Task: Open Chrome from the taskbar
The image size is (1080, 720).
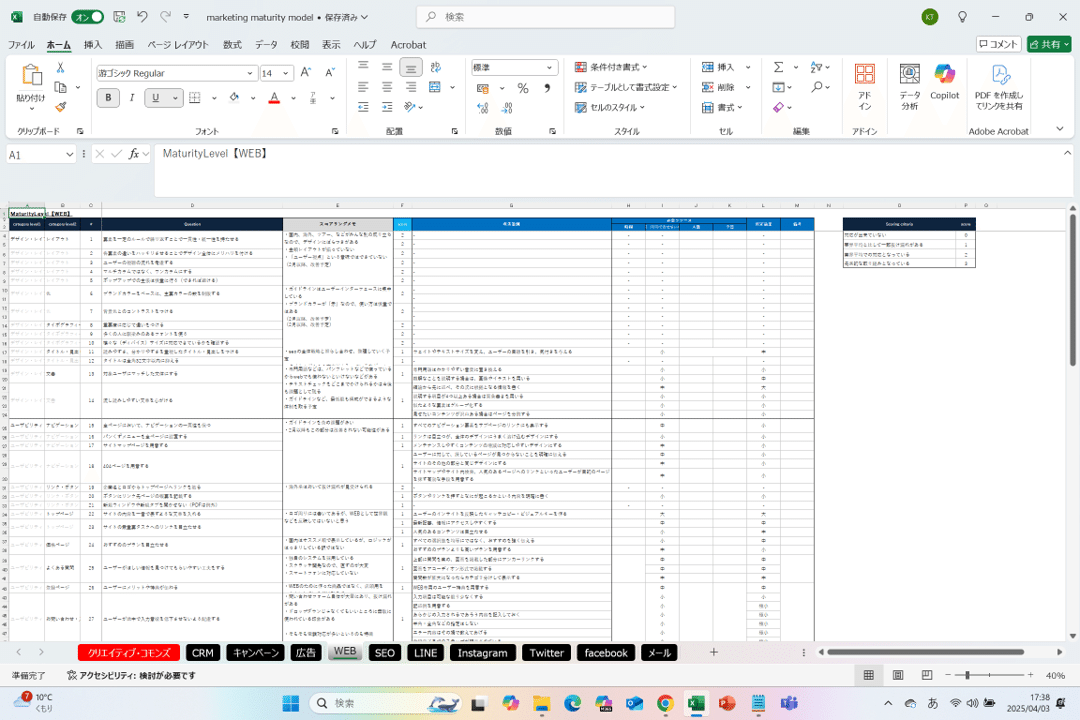Action: (x=665, y=703)
